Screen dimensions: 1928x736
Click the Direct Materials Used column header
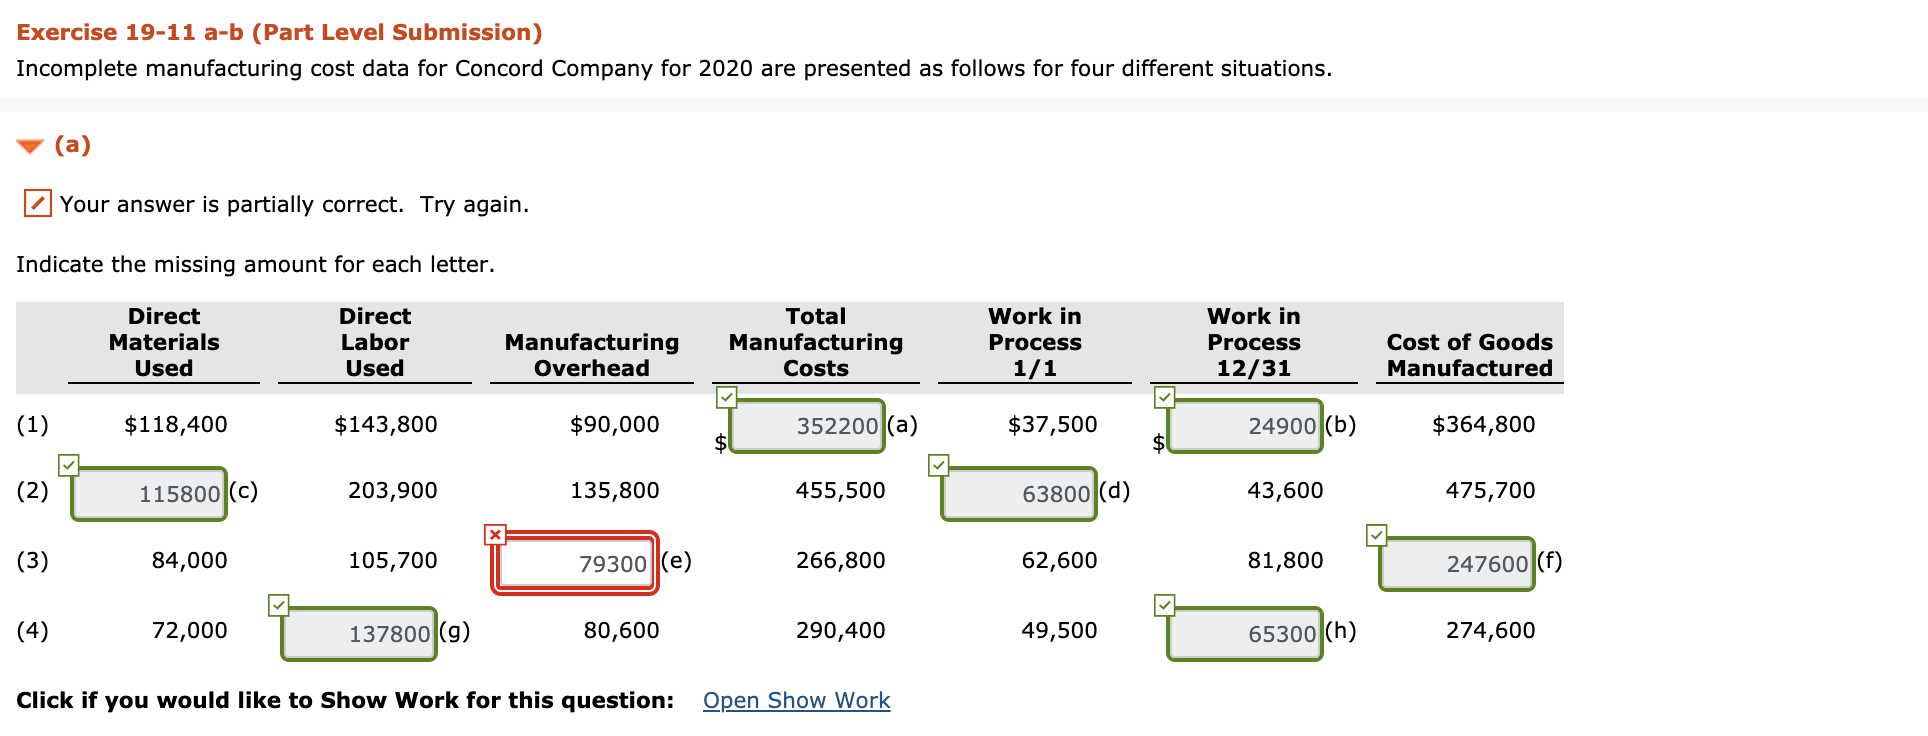(164, 342)
